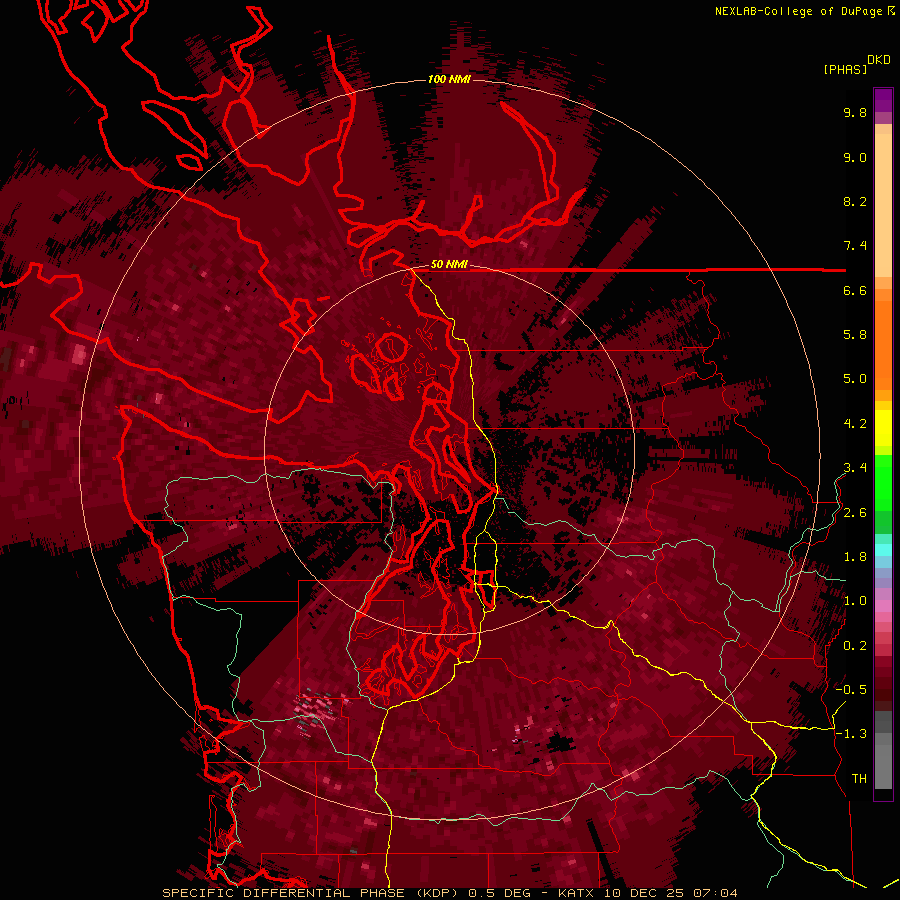Click the [PHAS] unit label
The height and width of the screenshot is (900, 900).
point(845,70)
